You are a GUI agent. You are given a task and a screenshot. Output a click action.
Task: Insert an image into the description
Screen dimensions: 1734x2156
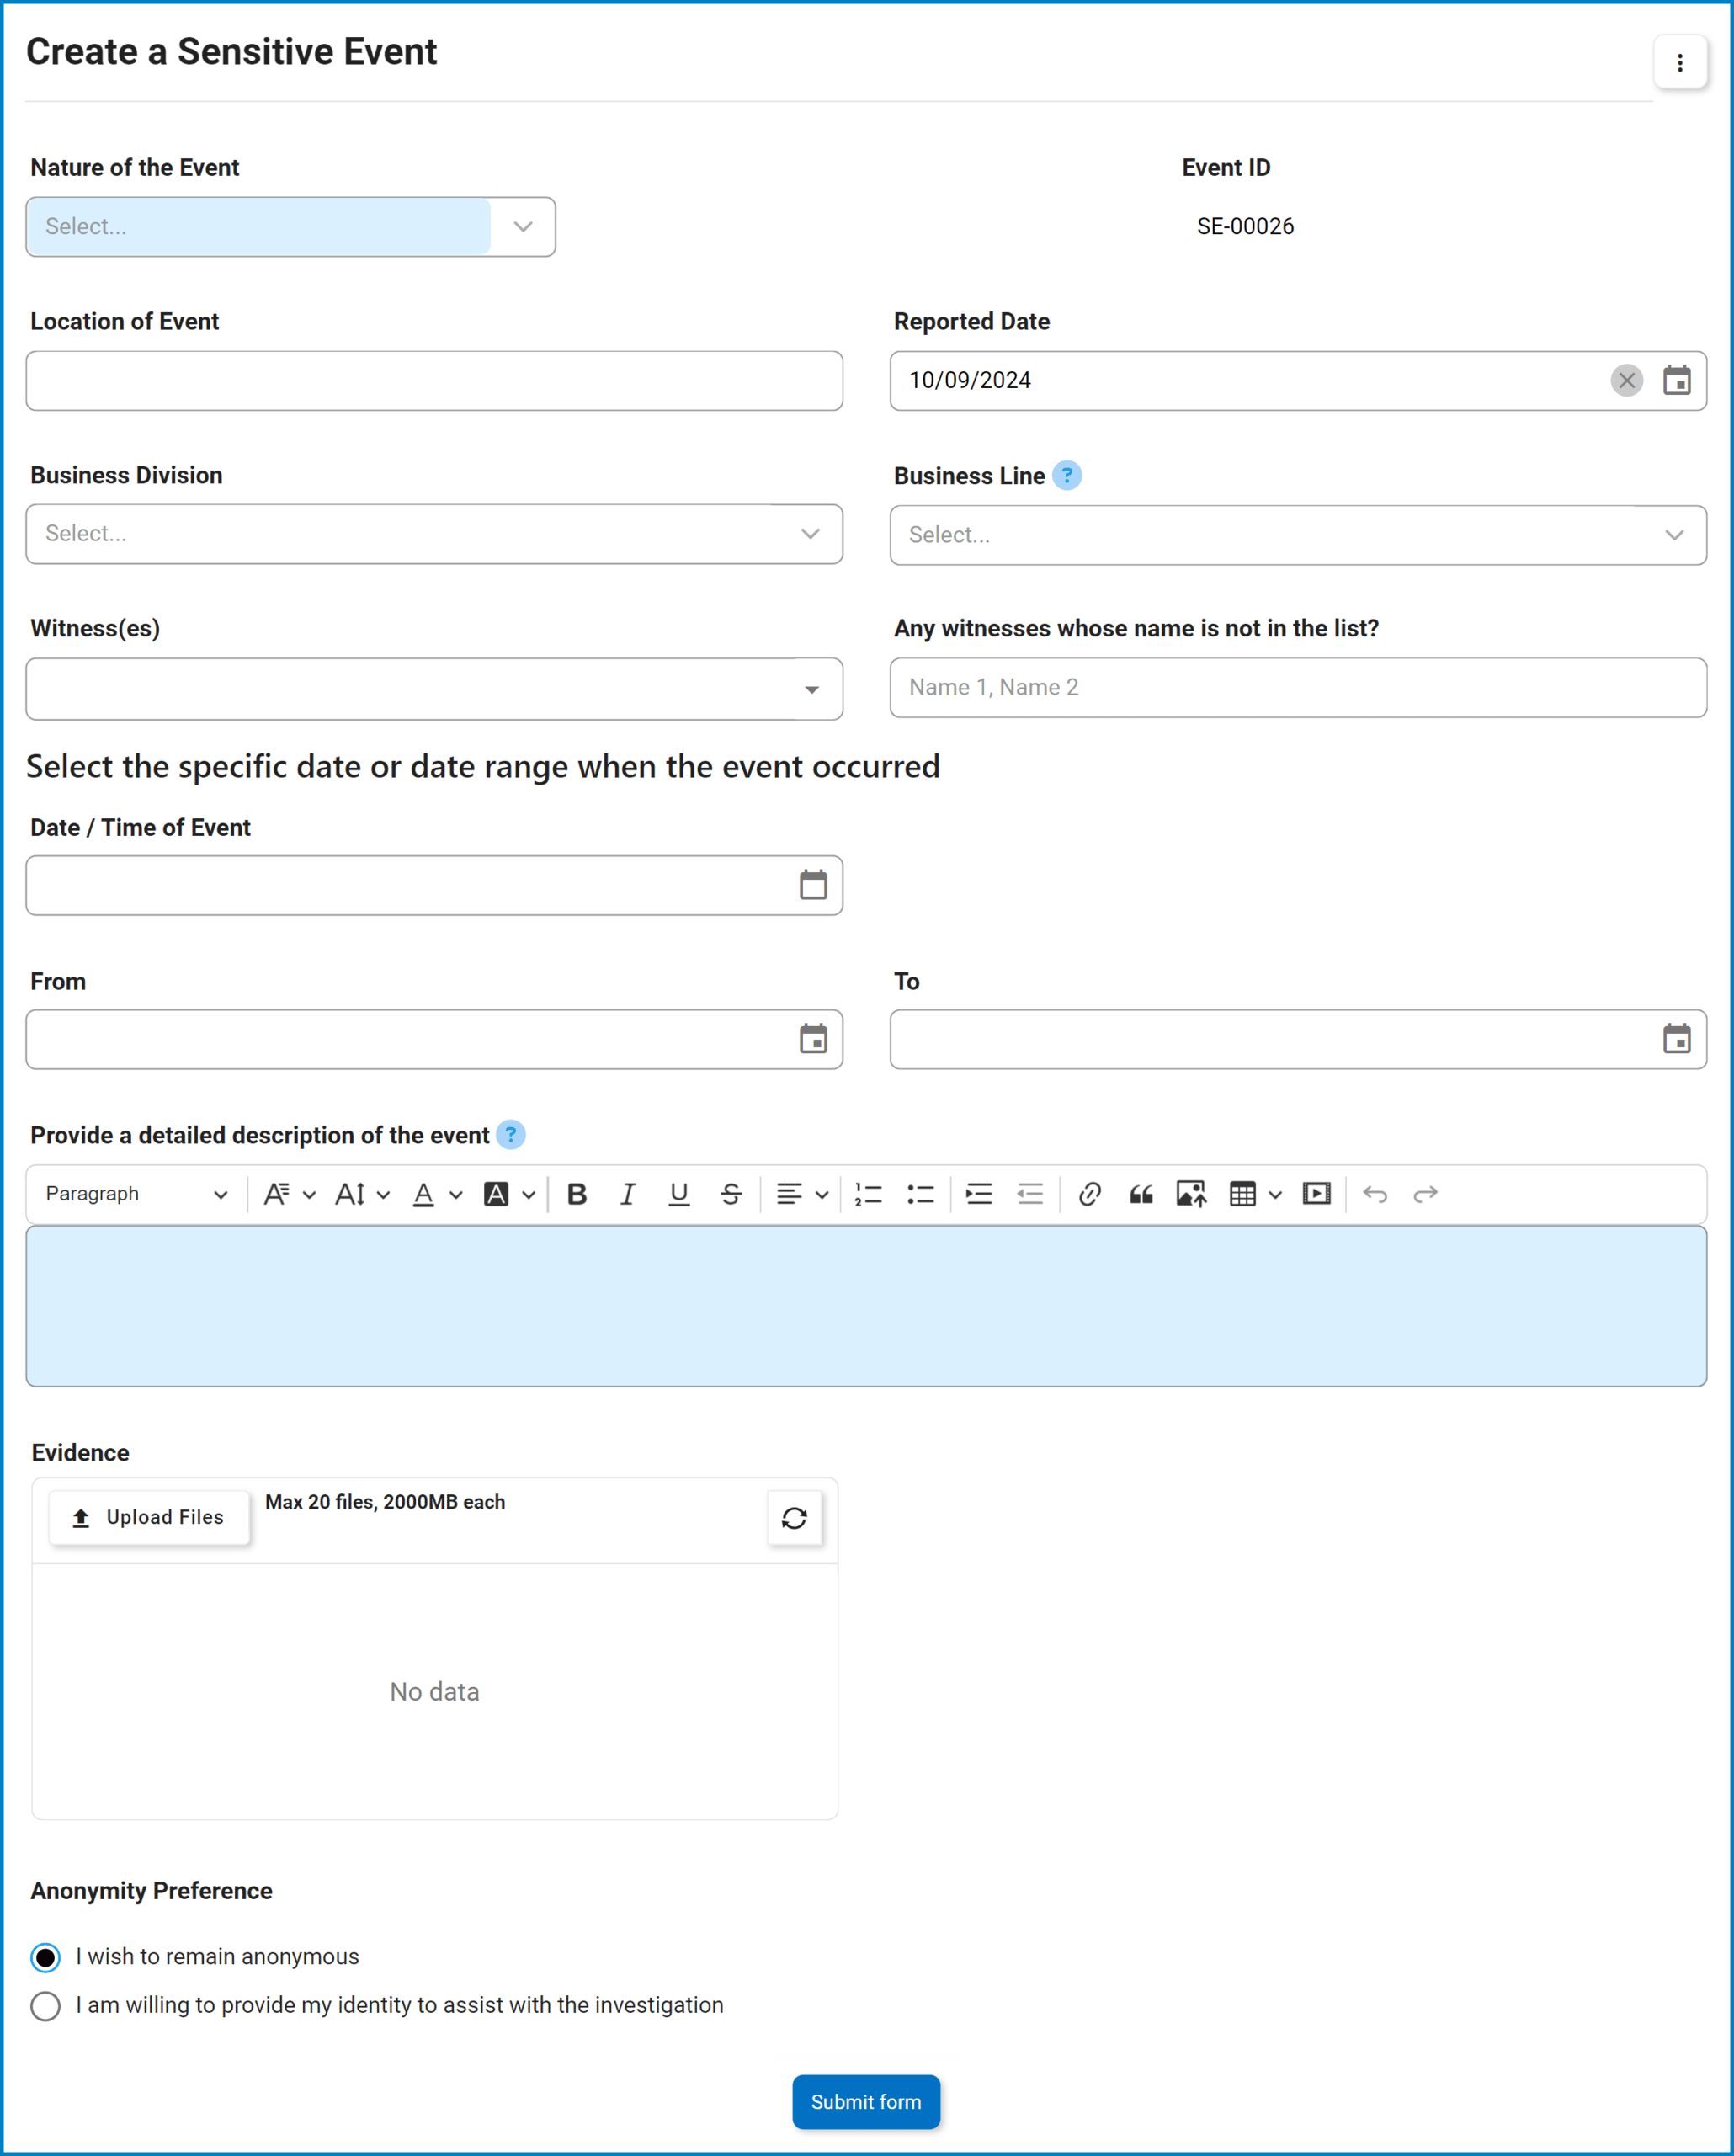pyautogui.click(x=1191, y=1194)
